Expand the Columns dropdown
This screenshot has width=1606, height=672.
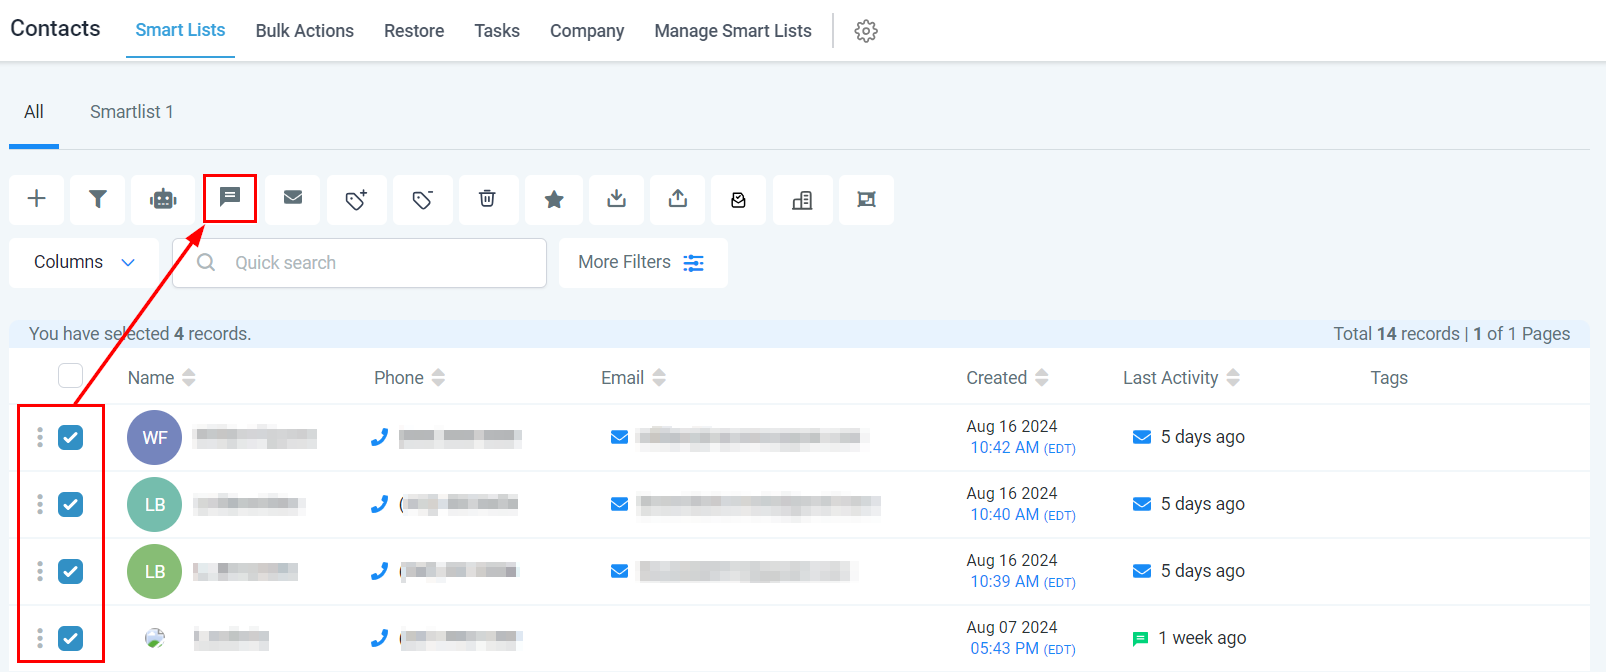click(x=84, y=262)
